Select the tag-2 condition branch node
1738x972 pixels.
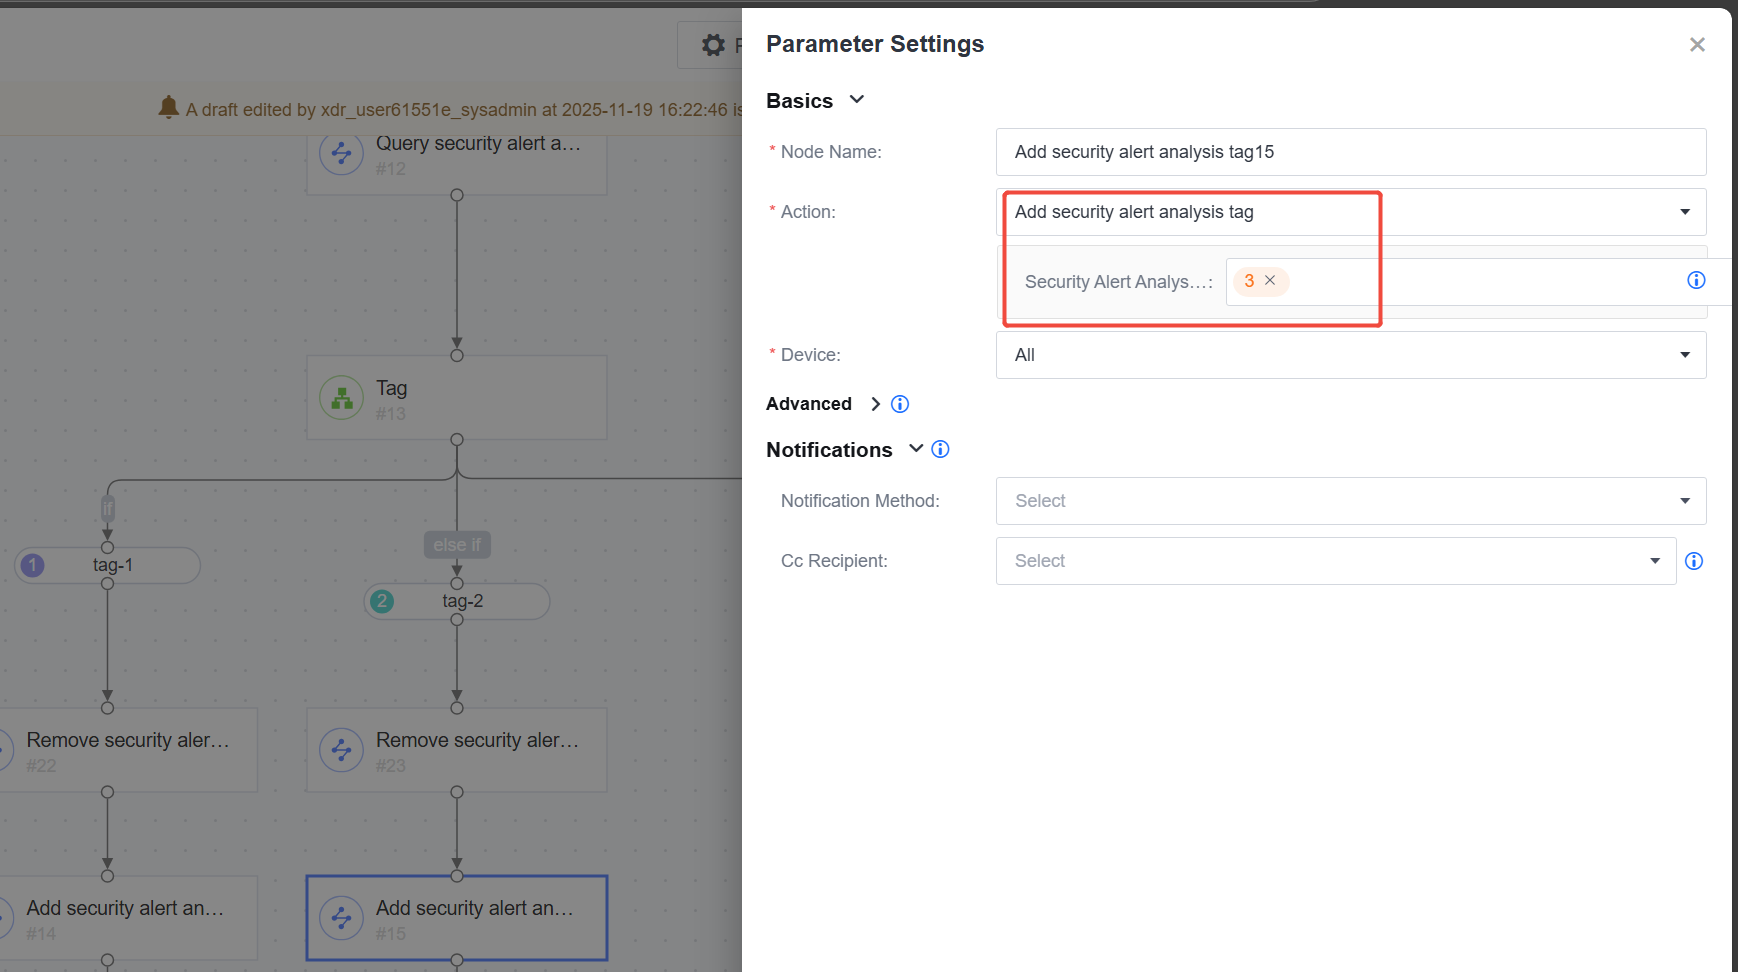pyautogui.click(x=457, y=601)
